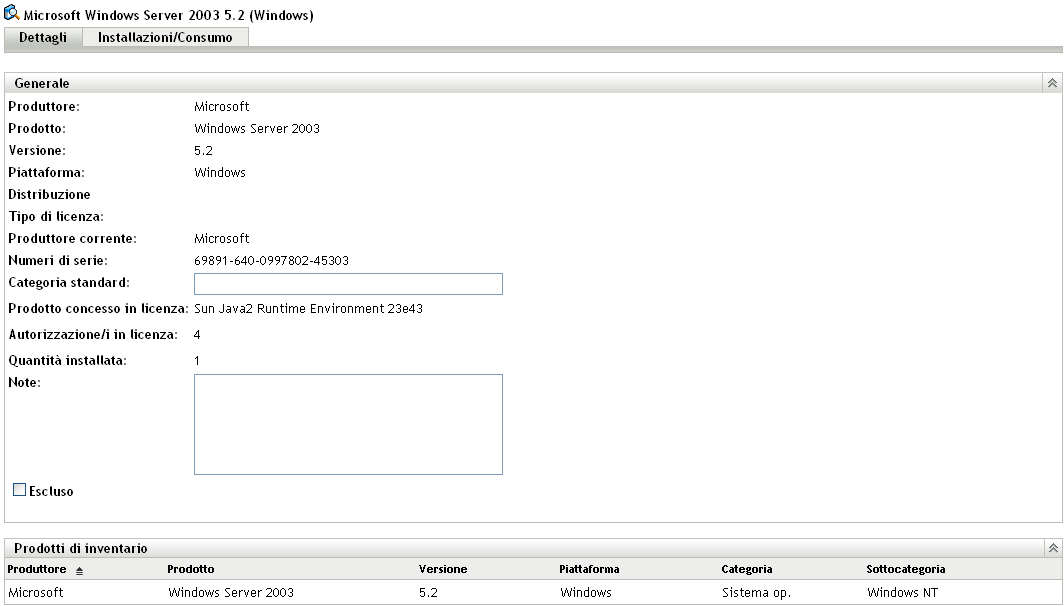The width and height of the screenshot is (1064, 606).
Task: Click the 'Prodotti di inventario' section header label
Action: click(81, 548)
